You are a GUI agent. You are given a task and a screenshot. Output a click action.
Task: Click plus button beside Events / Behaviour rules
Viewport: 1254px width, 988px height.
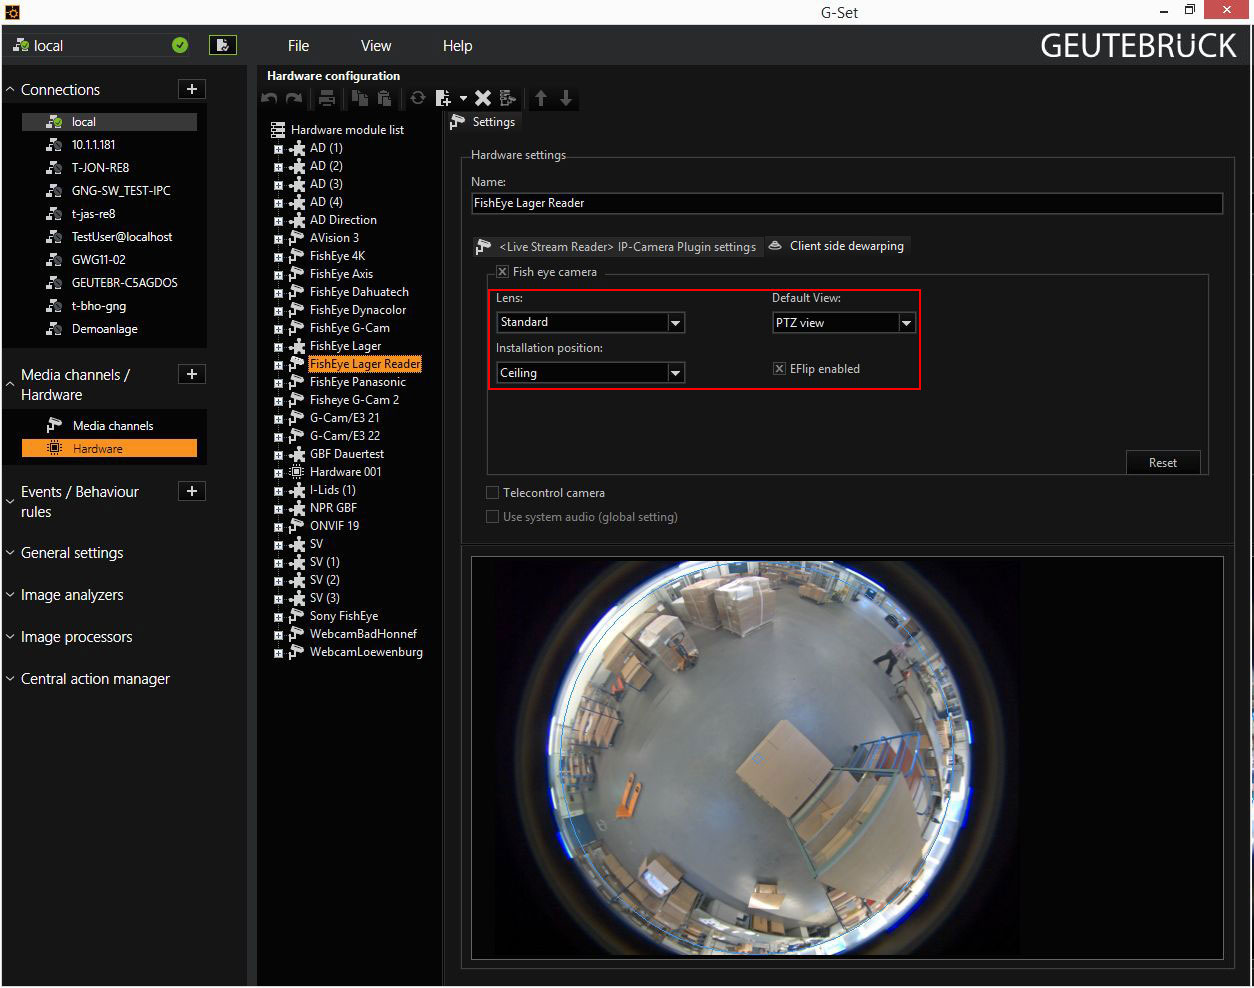click(192, 491)
